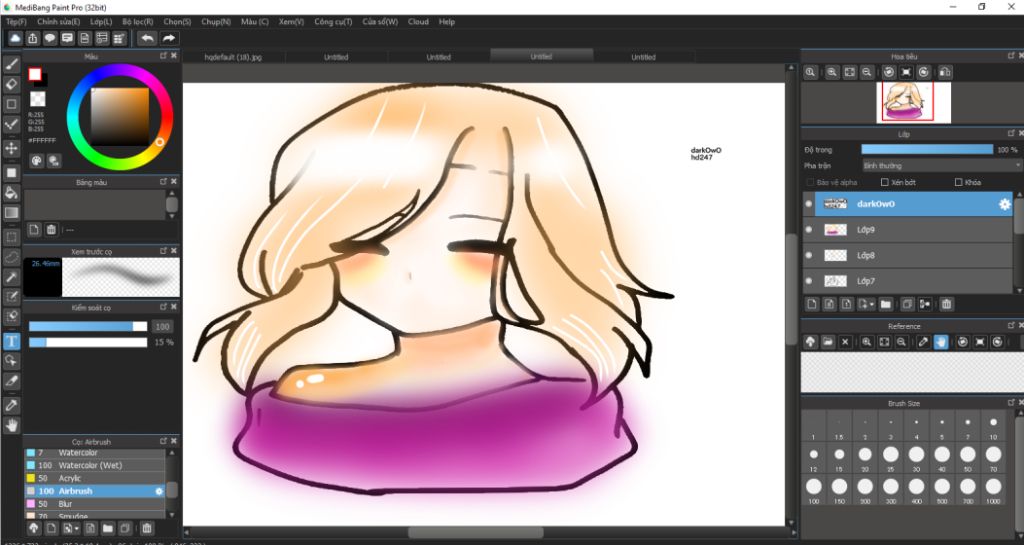Pick brush size 1000 preset
Image resolution: width=1024 pixels, height=545 pixels.
993,491
